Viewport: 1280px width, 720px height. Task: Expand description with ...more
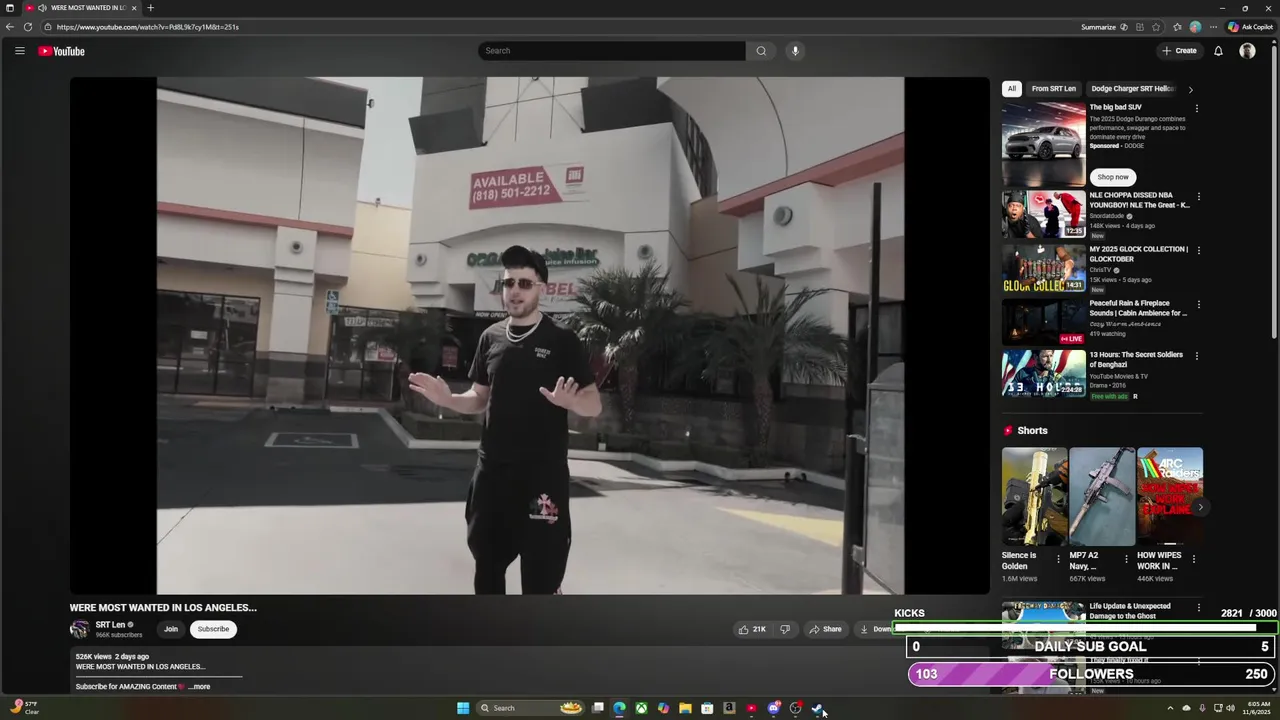[x=199, y=687]
